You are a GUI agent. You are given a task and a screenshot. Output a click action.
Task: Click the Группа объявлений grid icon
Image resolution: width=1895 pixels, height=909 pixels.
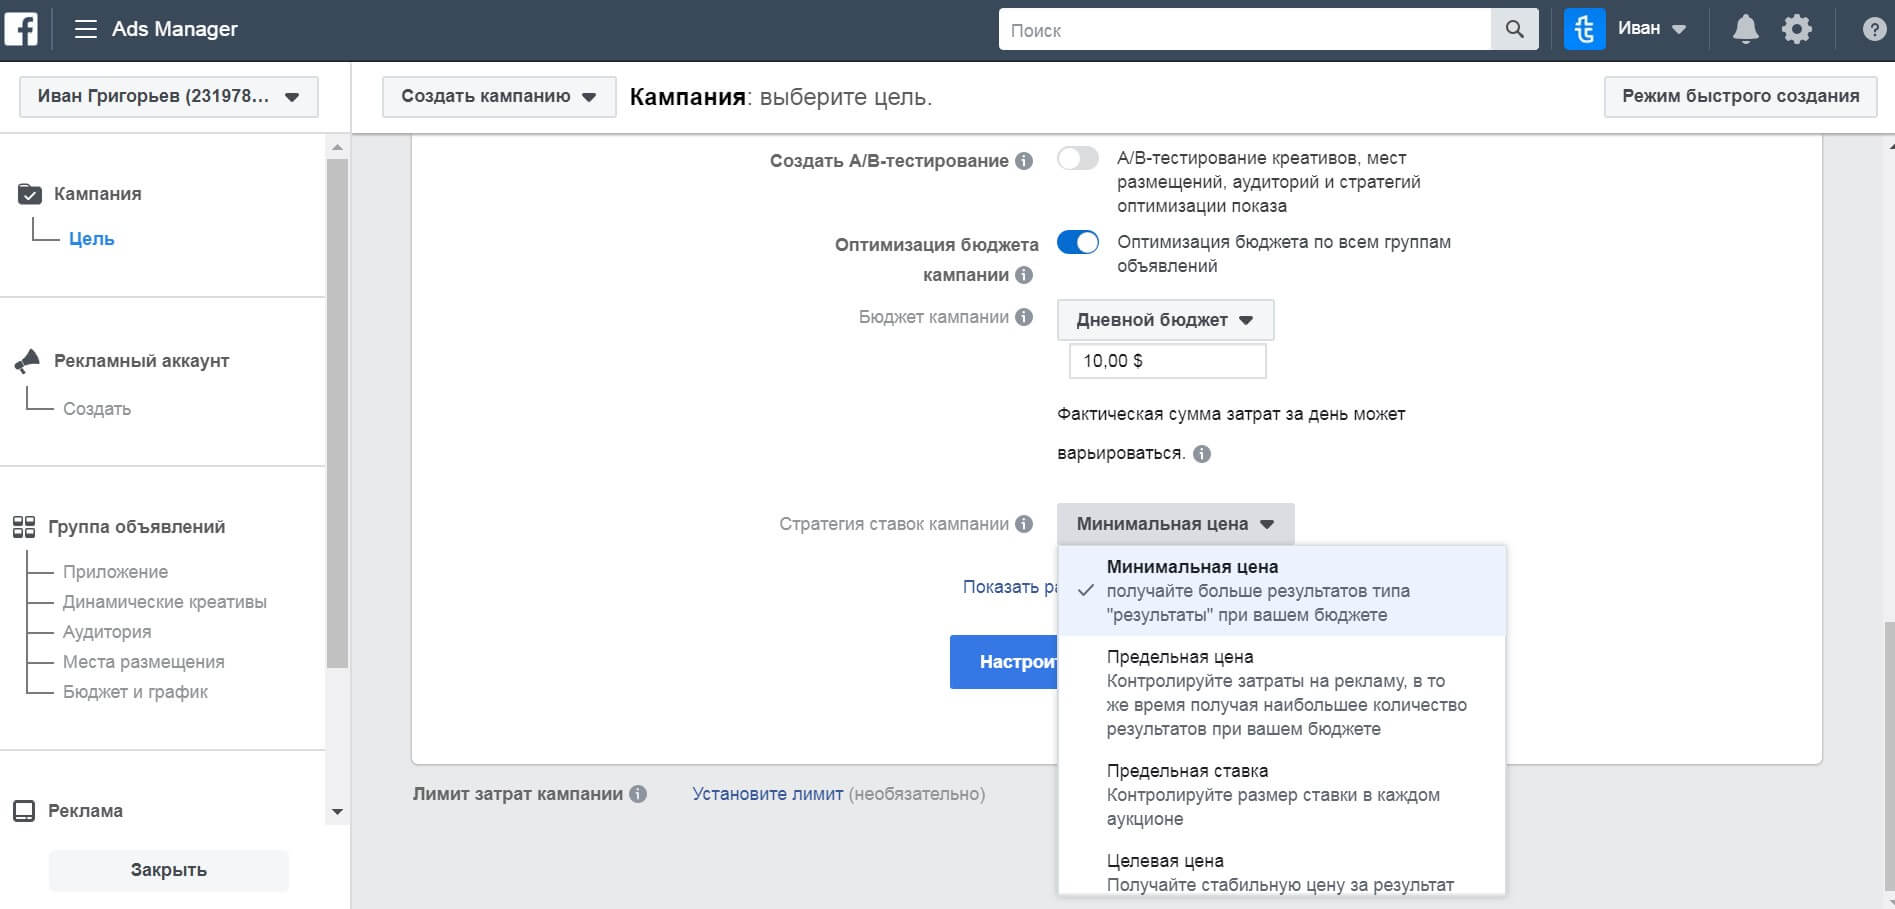(x=24, y=527)
